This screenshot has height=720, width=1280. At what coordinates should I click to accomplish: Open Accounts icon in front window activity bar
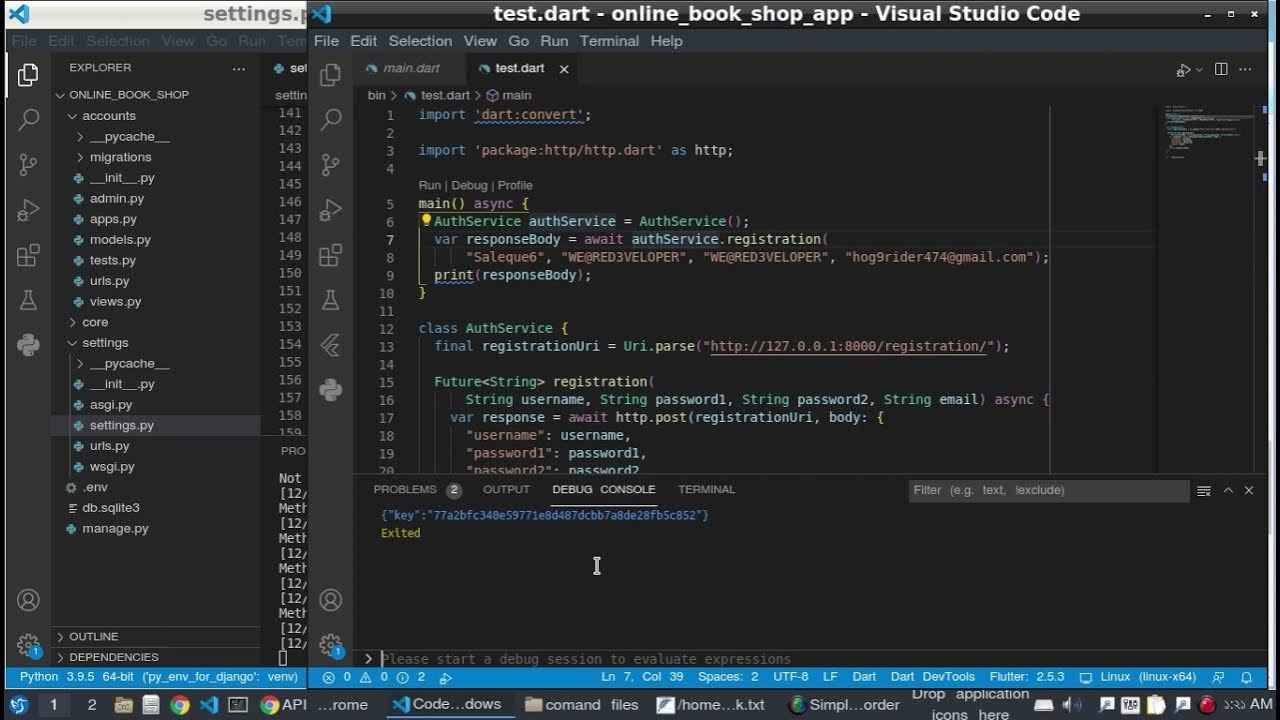(330, 600)
